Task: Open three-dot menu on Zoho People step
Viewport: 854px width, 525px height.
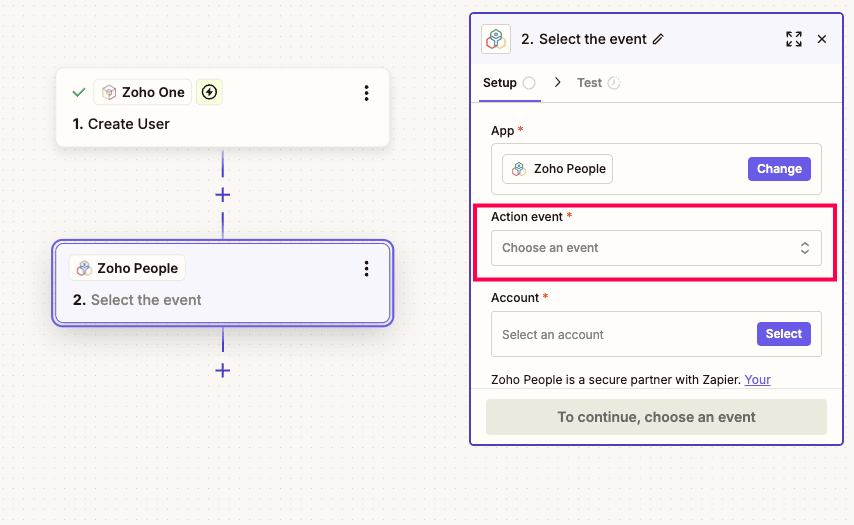Action: click(x=366, y=268)
